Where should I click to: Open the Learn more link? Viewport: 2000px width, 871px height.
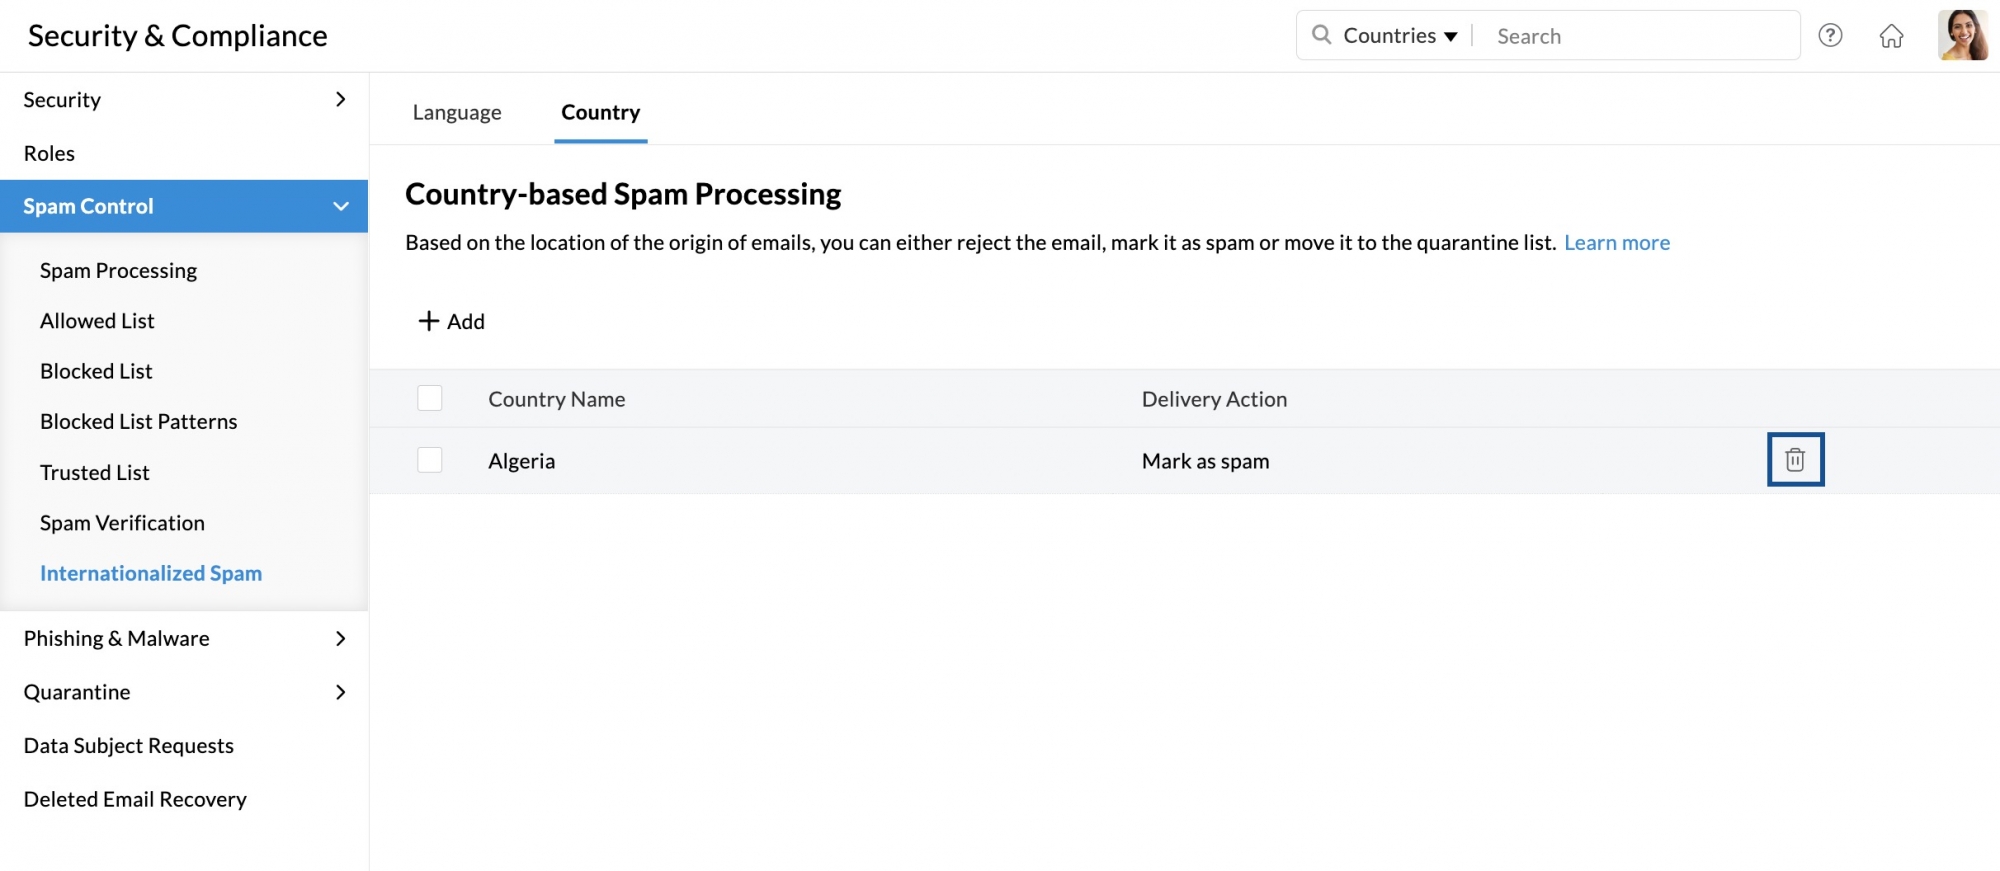pyautogui.click(x=1617, y=243)
